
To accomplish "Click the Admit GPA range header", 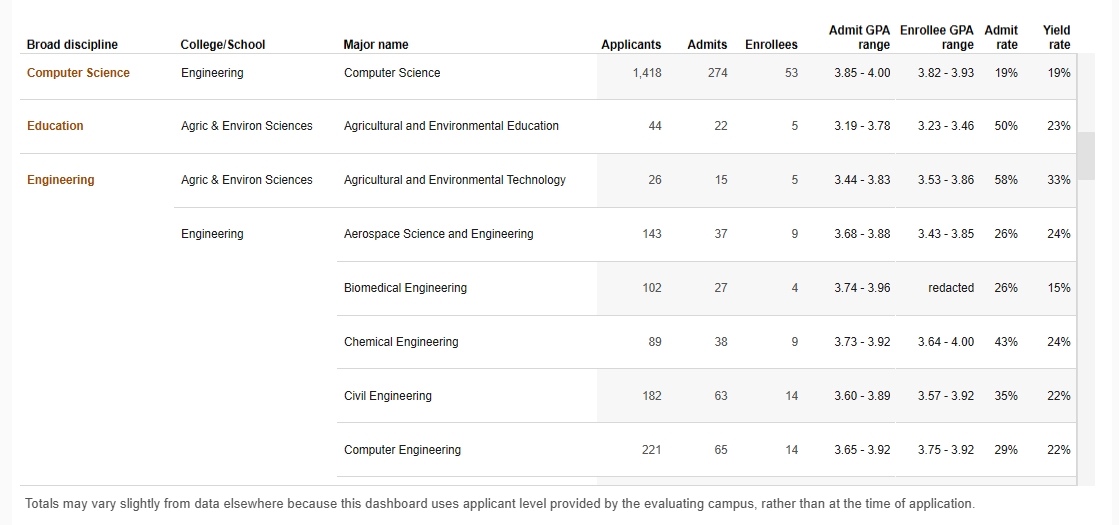I will (859, 38).
